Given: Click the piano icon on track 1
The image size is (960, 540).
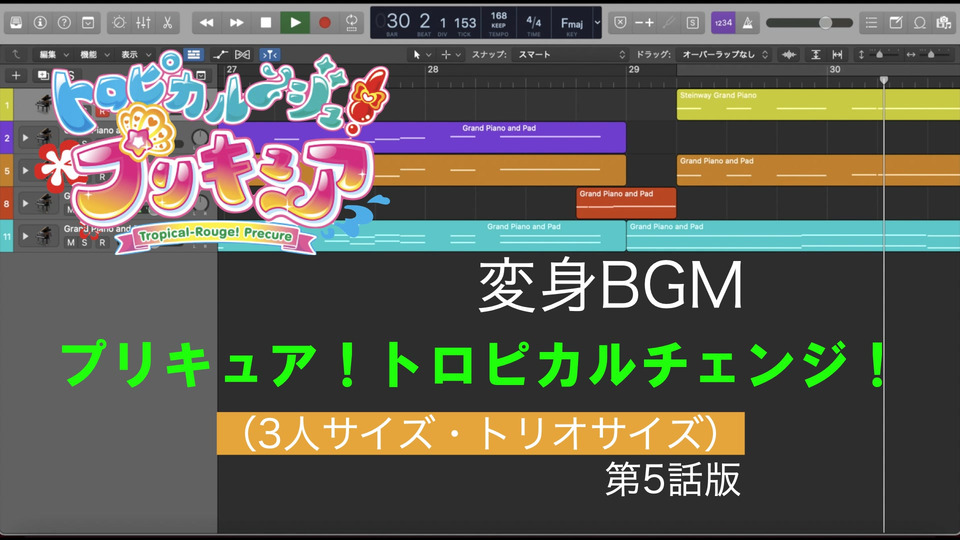Looking at the screenshot, I should coord(43,104).
